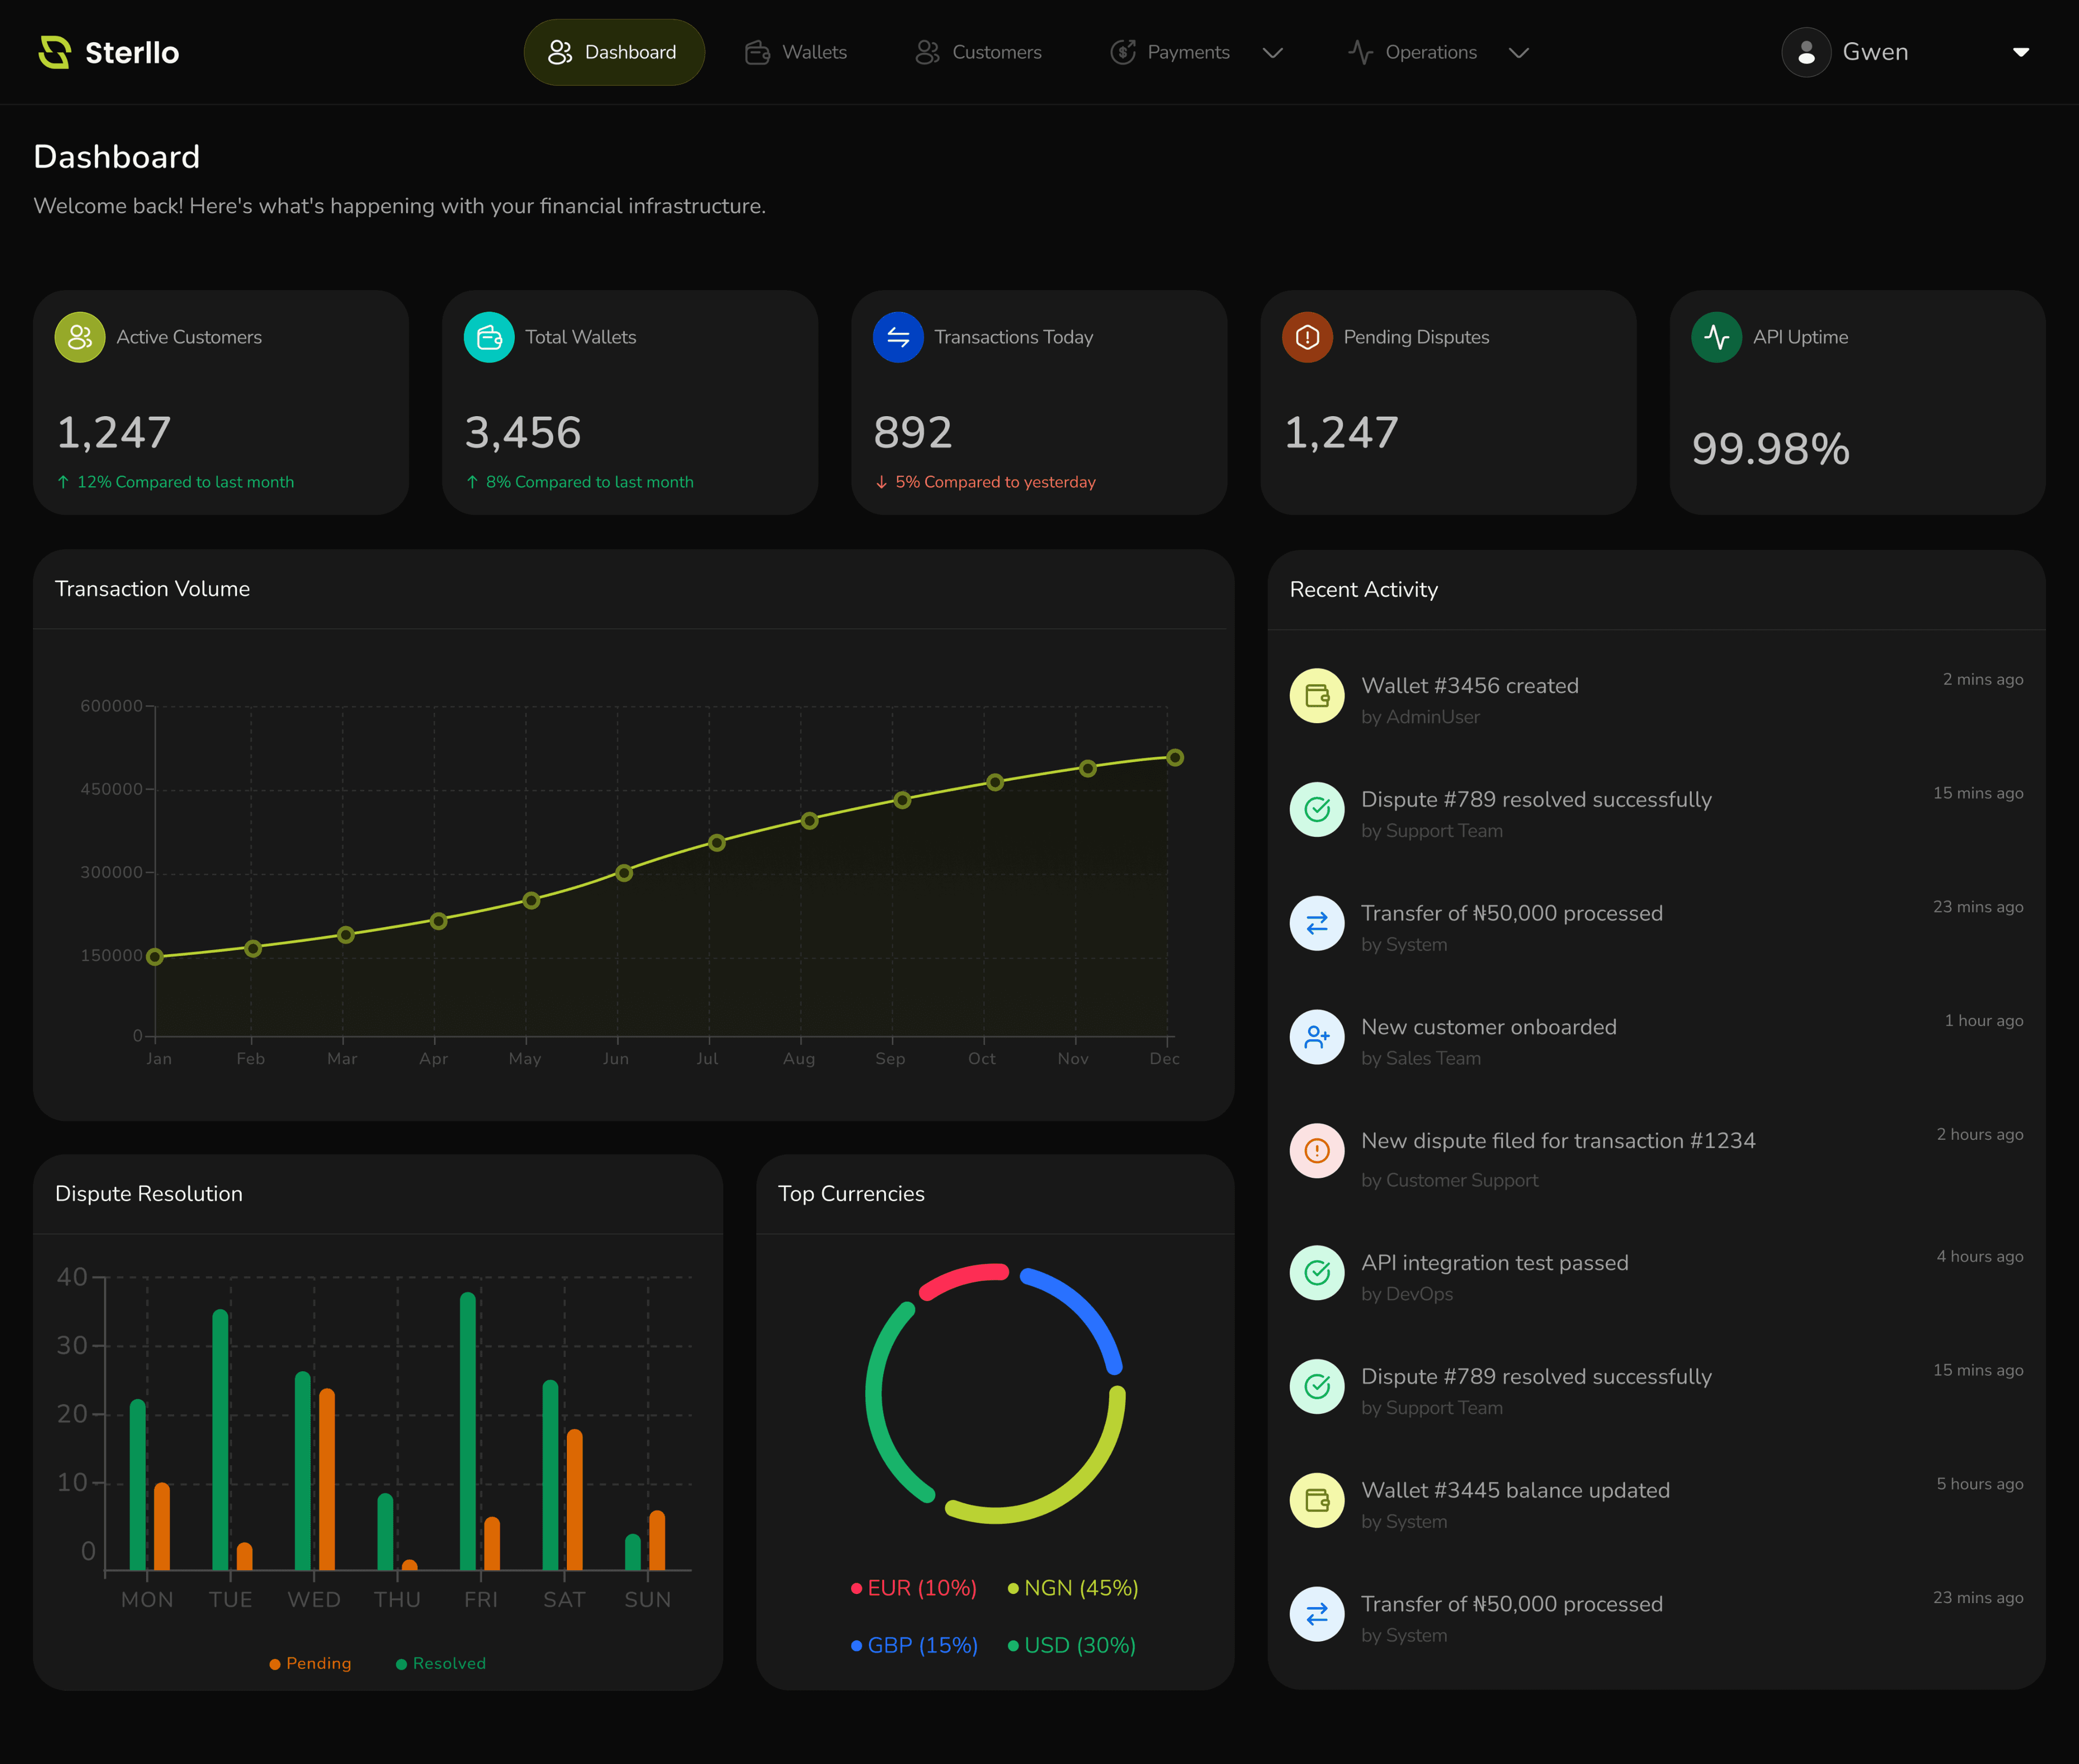Click the Wallet #3456 created activity icon
Screen dimensions: 2079x1764
coord(1317,695)
